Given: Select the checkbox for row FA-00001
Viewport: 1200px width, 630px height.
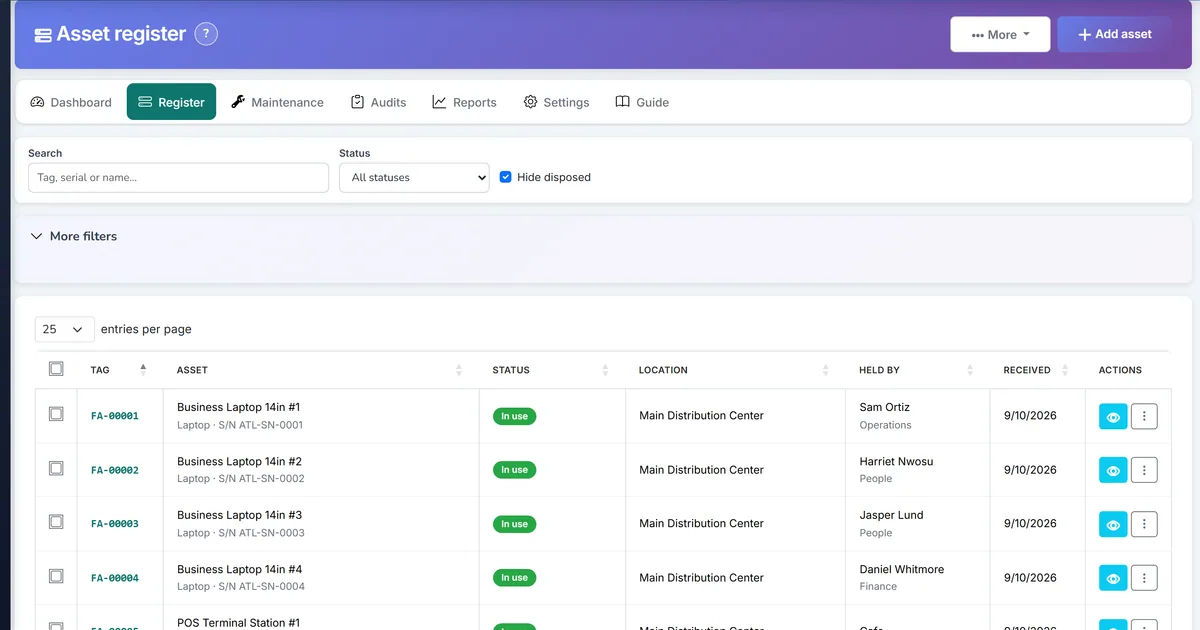Looking at the screenshot, I should tap(56, 414).
